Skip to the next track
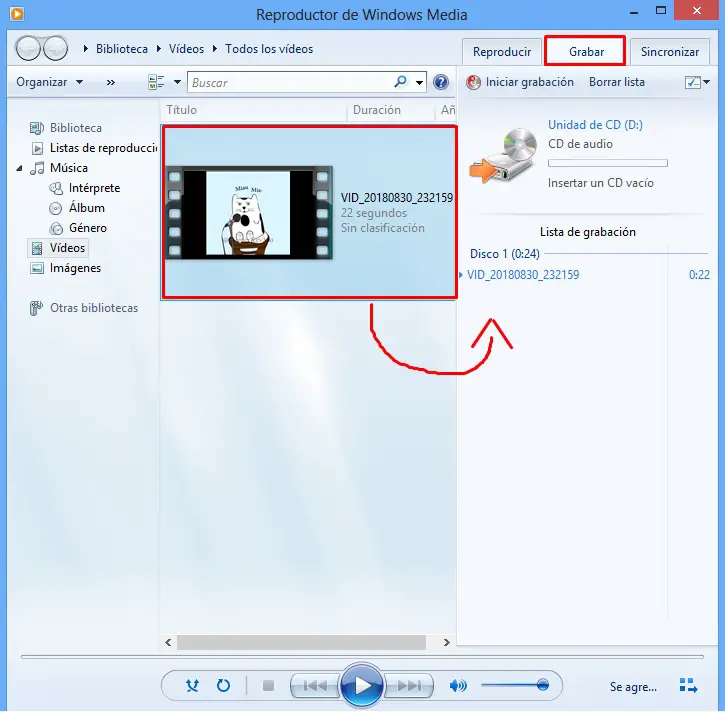 tap(409, 685)
